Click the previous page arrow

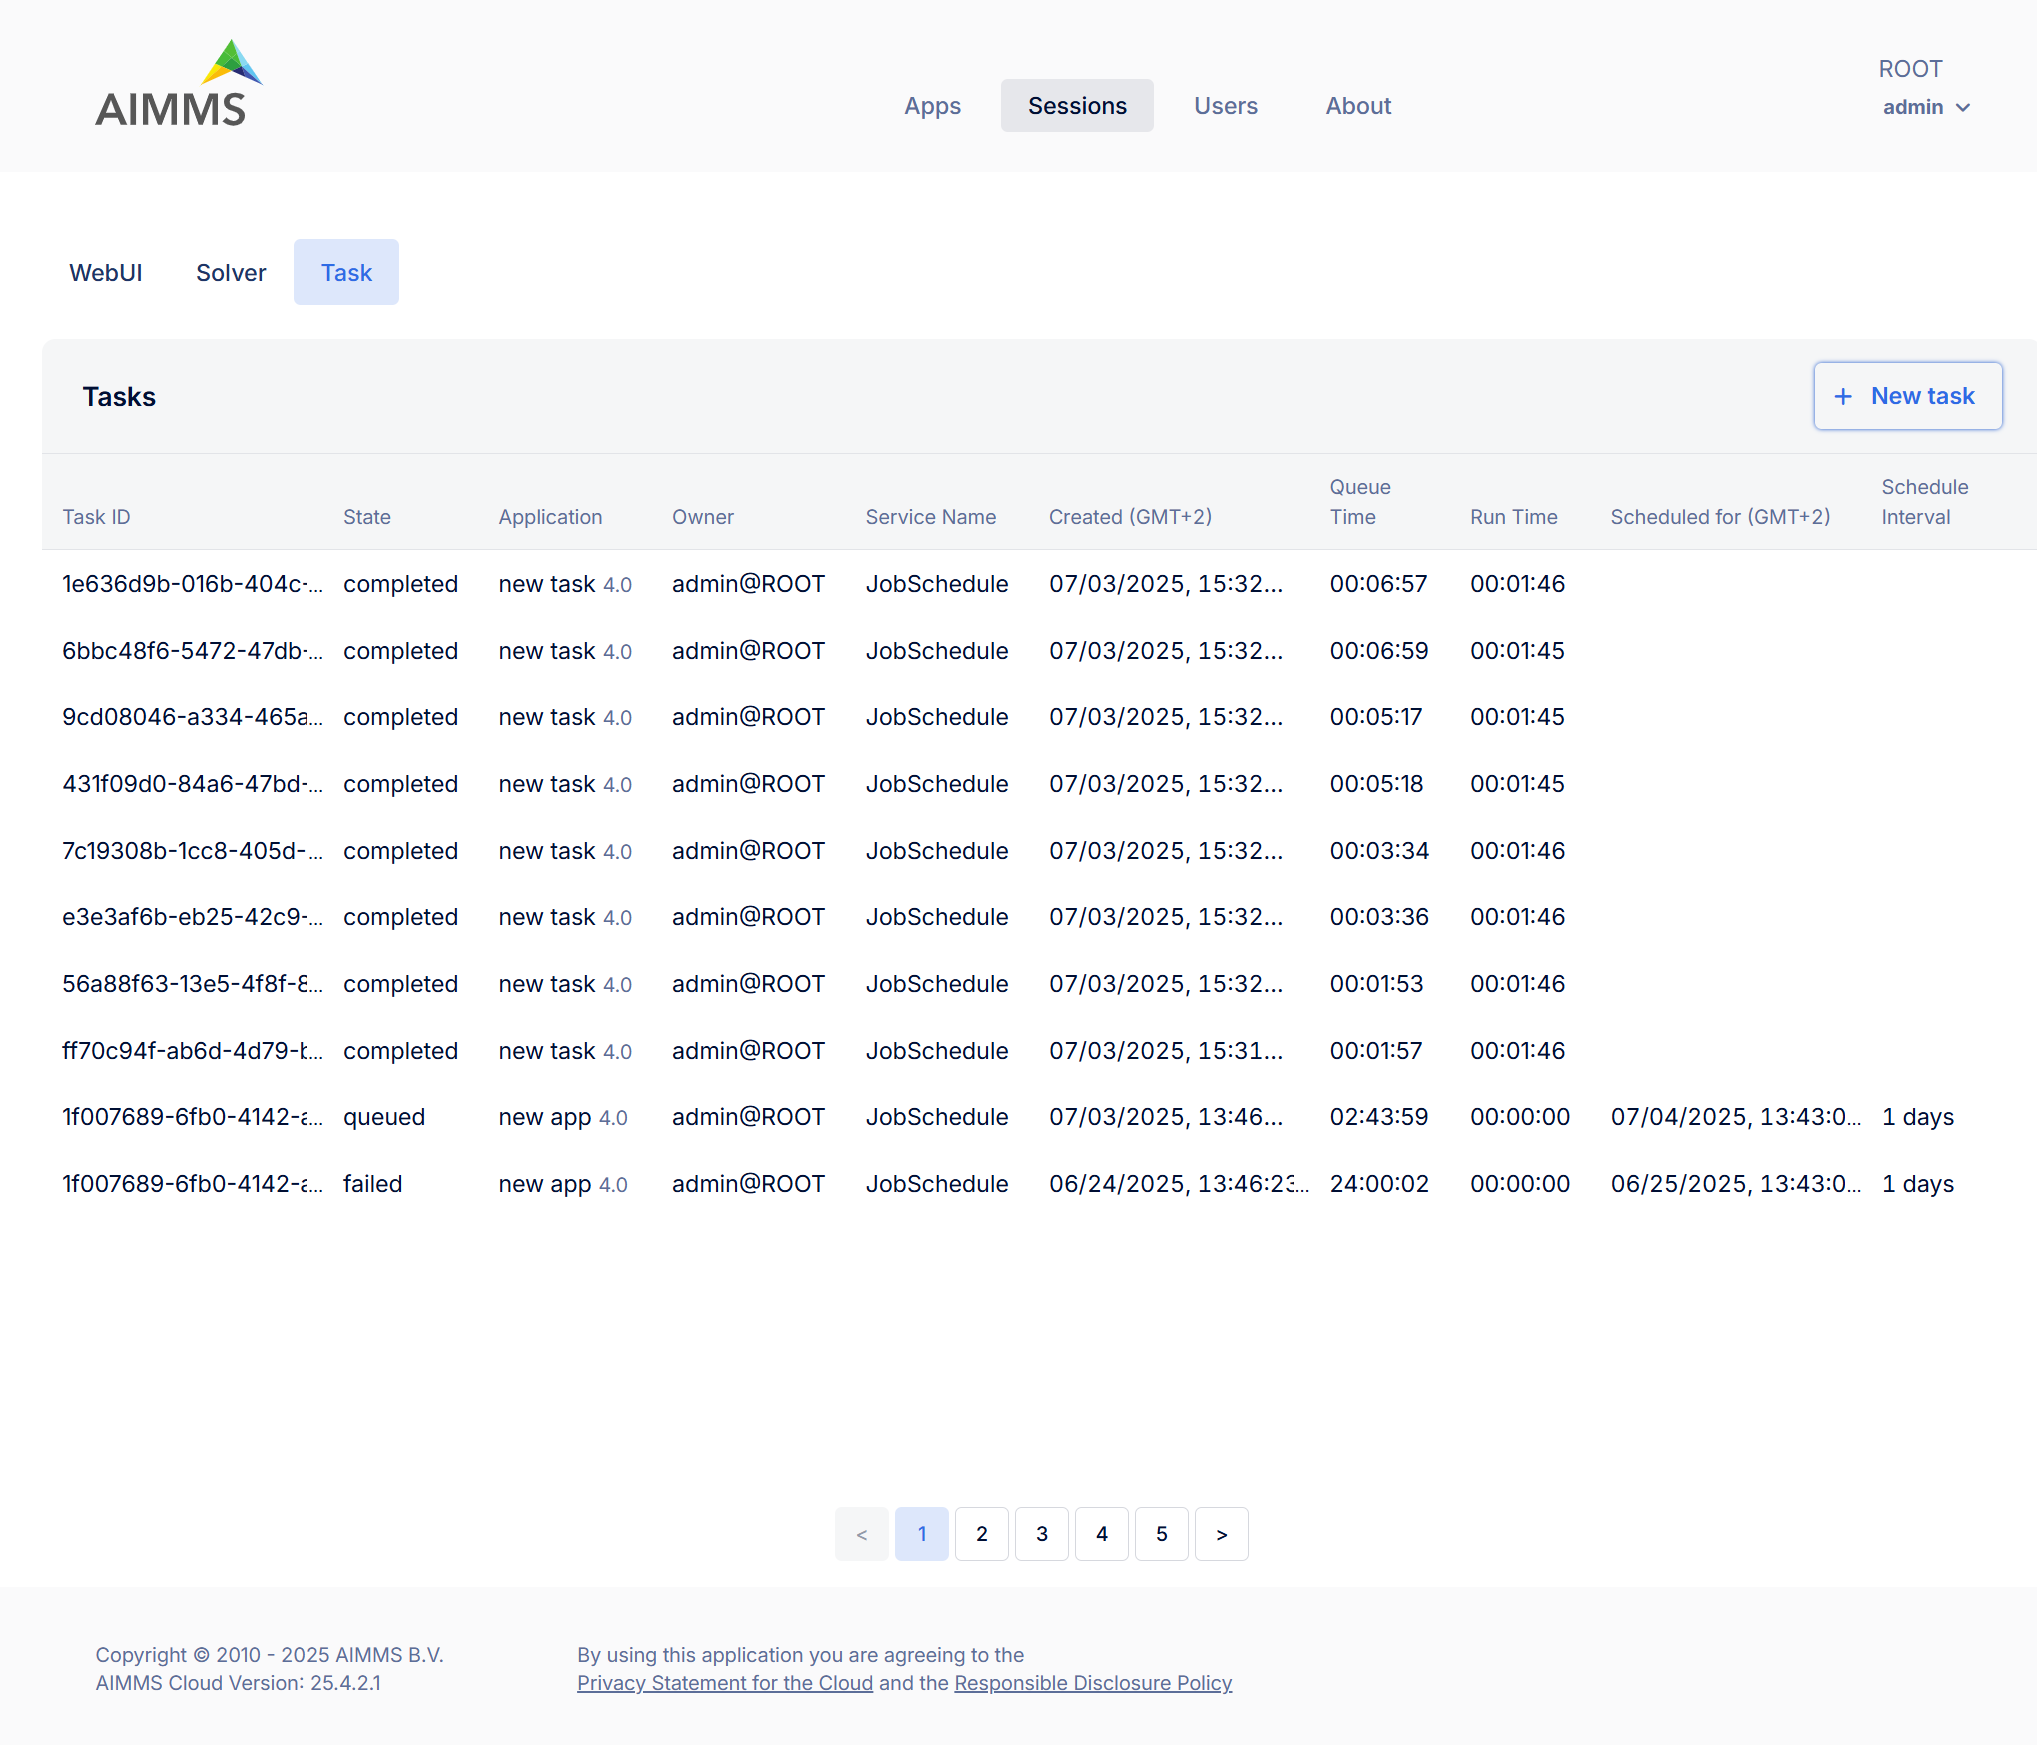(862, 1534)
